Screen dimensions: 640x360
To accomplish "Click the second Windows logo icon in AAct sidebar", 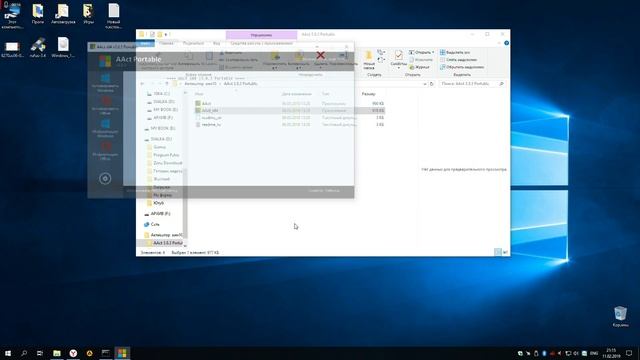I will [x=105, y=123].
